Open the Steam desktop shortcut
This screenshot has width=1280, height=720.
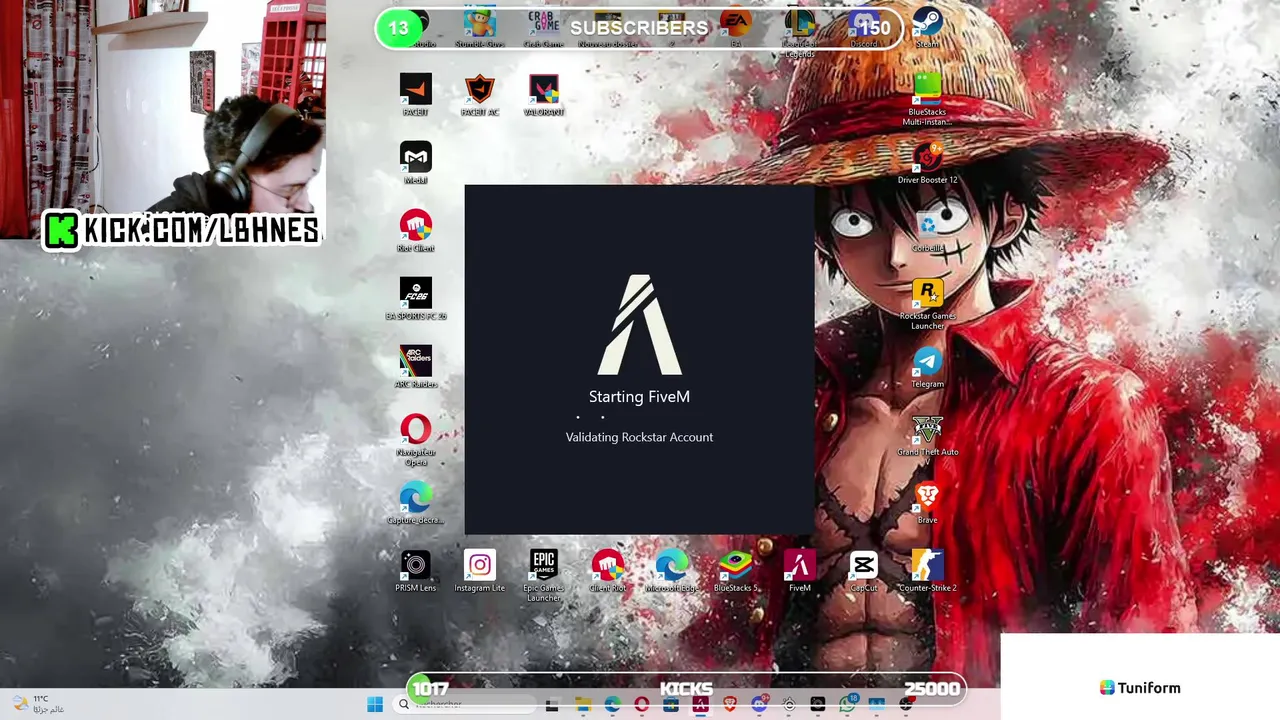928,27
